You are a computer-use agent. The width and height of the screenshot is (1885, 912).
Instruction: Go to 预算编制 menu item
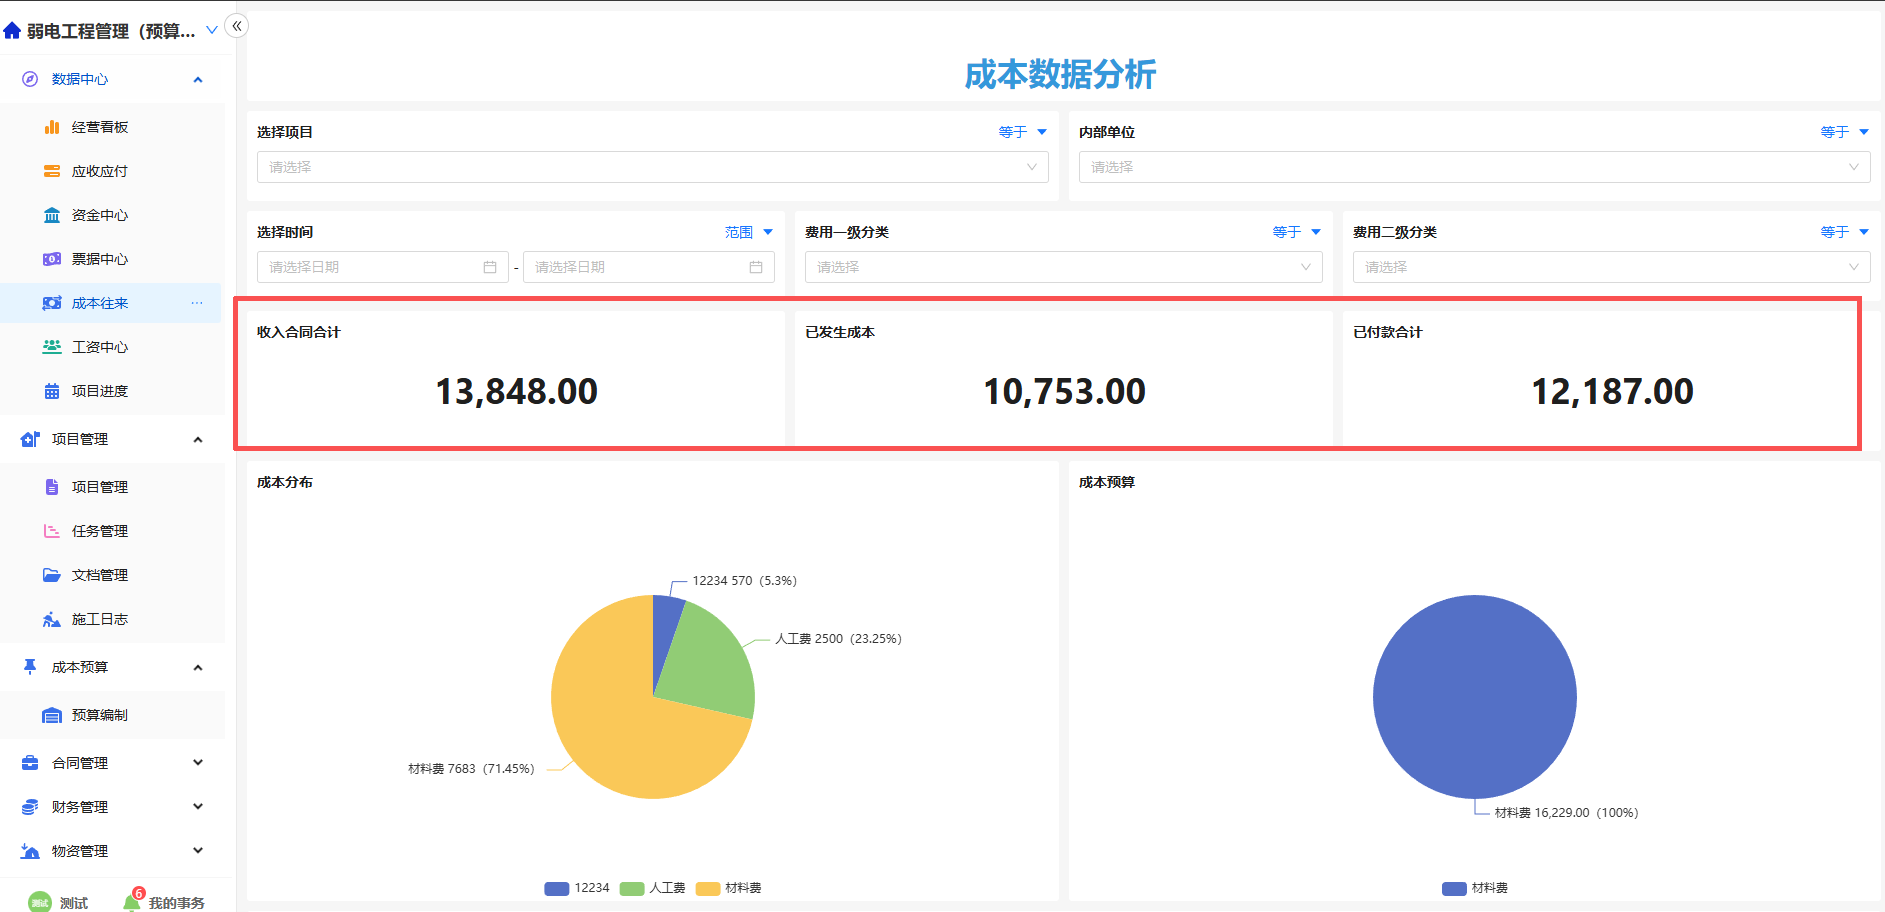(x=100, y=715)
